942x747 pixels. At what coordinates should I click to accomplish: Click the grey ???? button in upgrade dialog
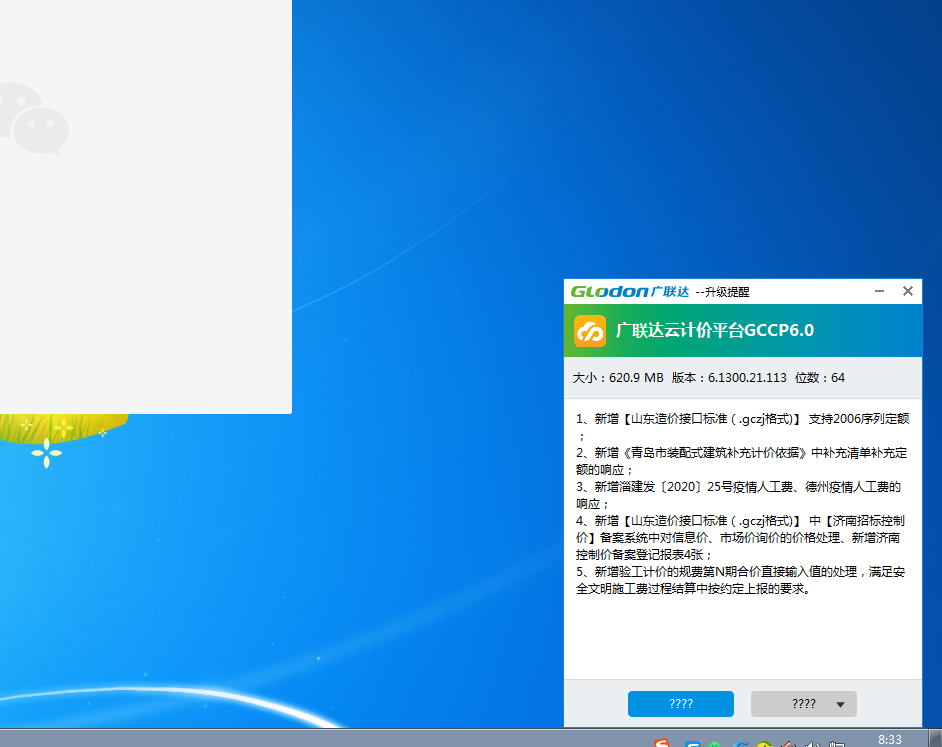804,704
